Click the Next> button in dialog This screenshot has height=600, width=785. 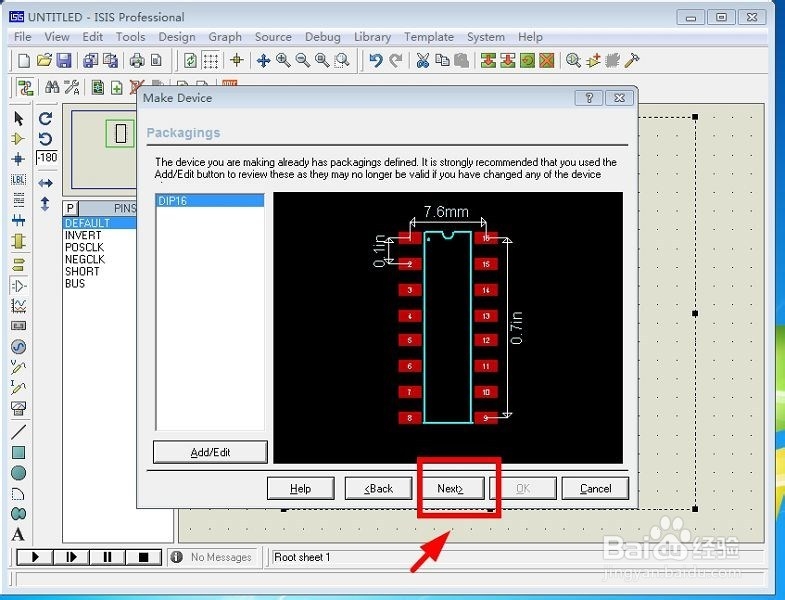(450, 488)
